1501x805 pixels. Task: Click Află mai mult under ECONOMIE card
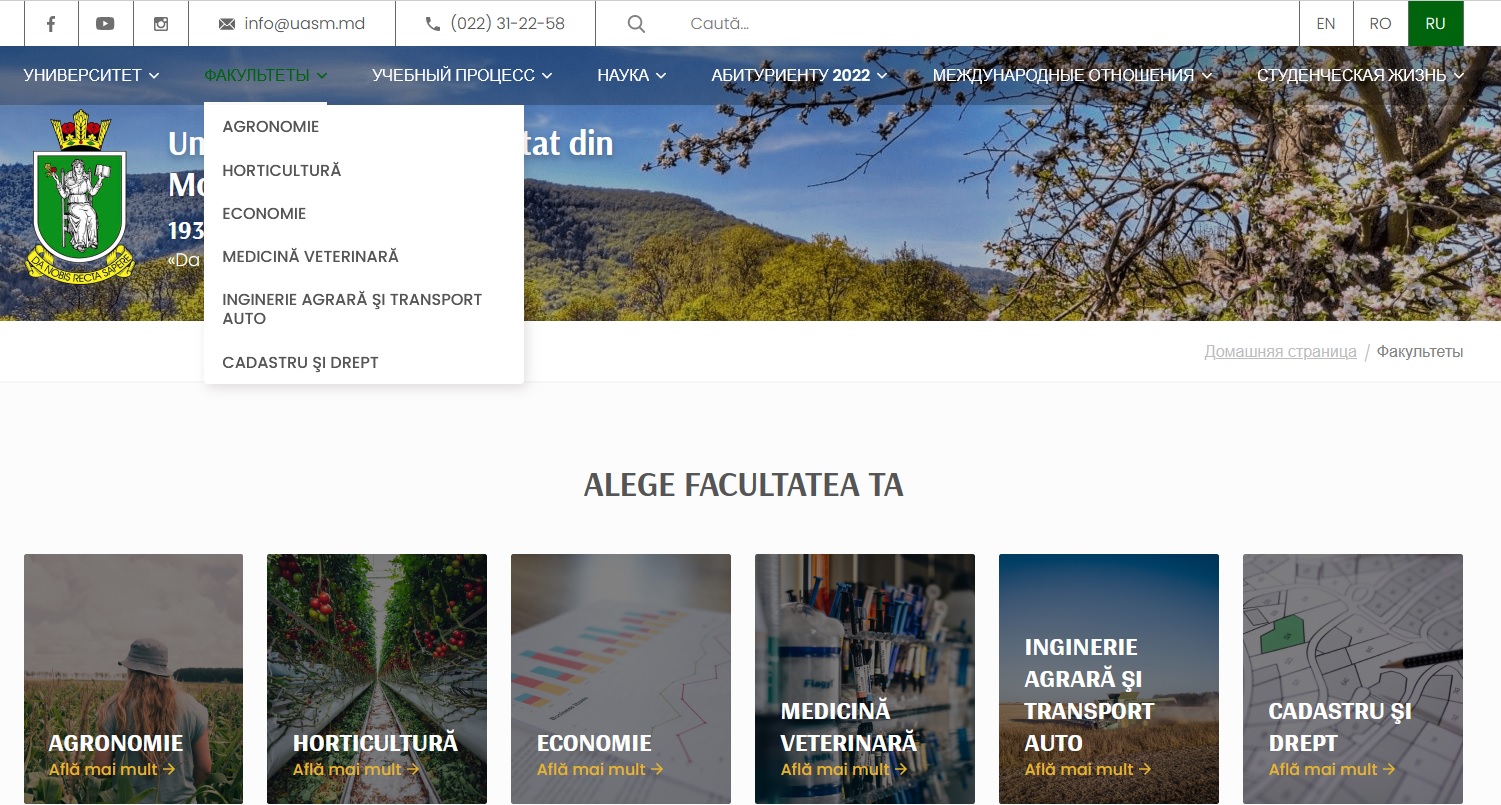(600, 770)
